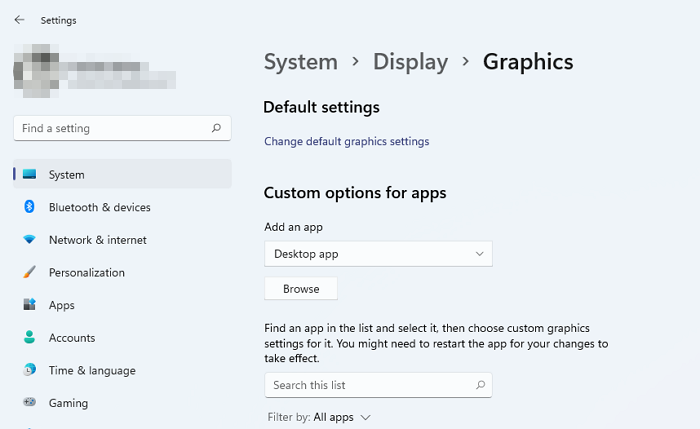Screen dimensions: 700x429
Task: Go to Display in the breadcrumb
Action: coord(410,62)
